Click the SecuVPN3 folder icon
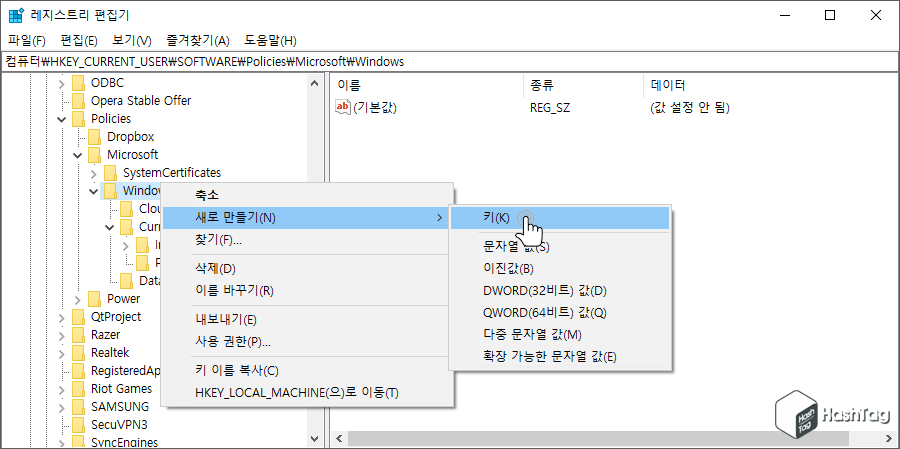This screenshot has width=900, height=449. tap(78, 424)
